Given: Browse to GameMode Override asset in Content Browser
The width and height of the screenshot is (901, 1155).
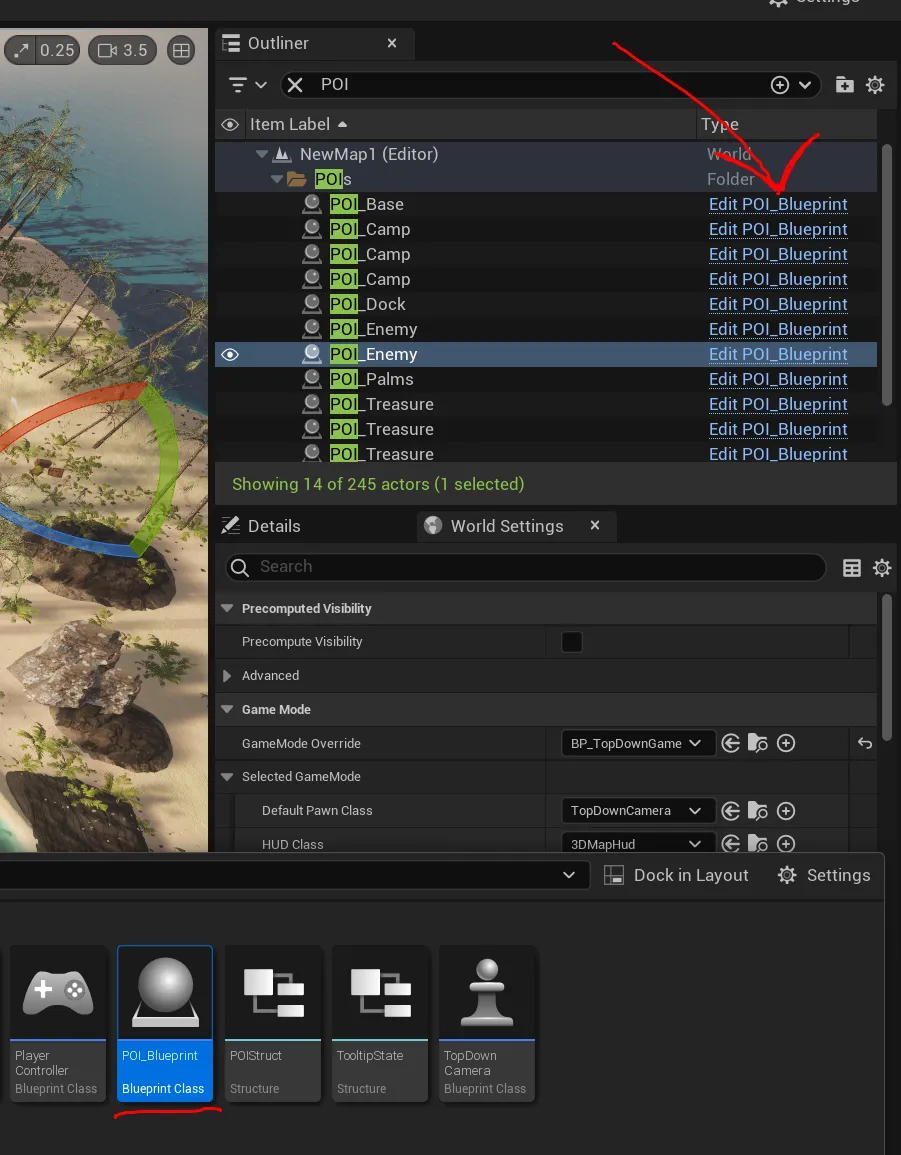Looking at the screenshot, I should click(x=758, y=743).
